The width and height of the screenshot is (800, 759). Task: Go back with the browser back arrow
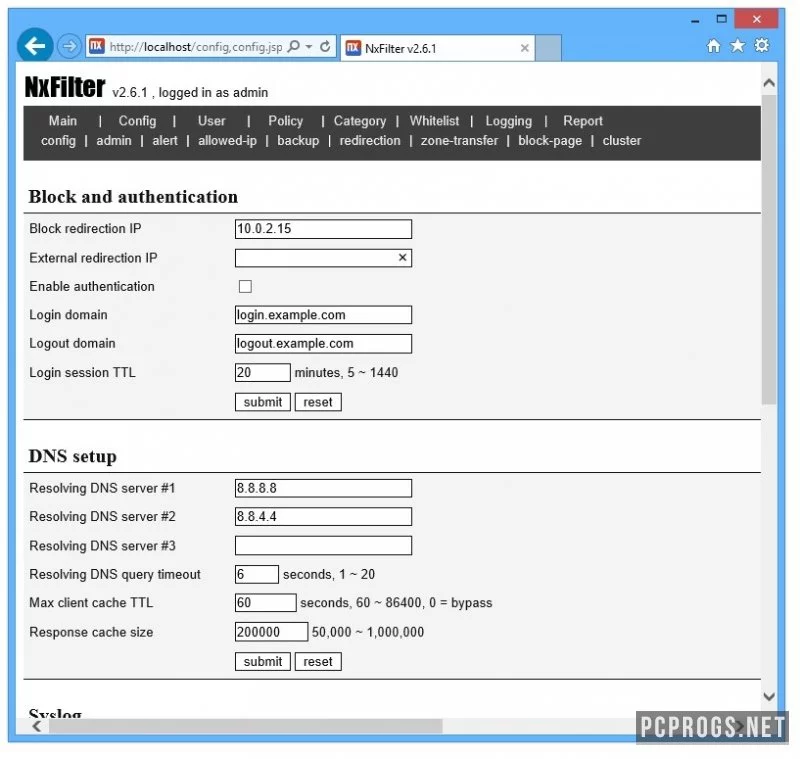point(35,46)
